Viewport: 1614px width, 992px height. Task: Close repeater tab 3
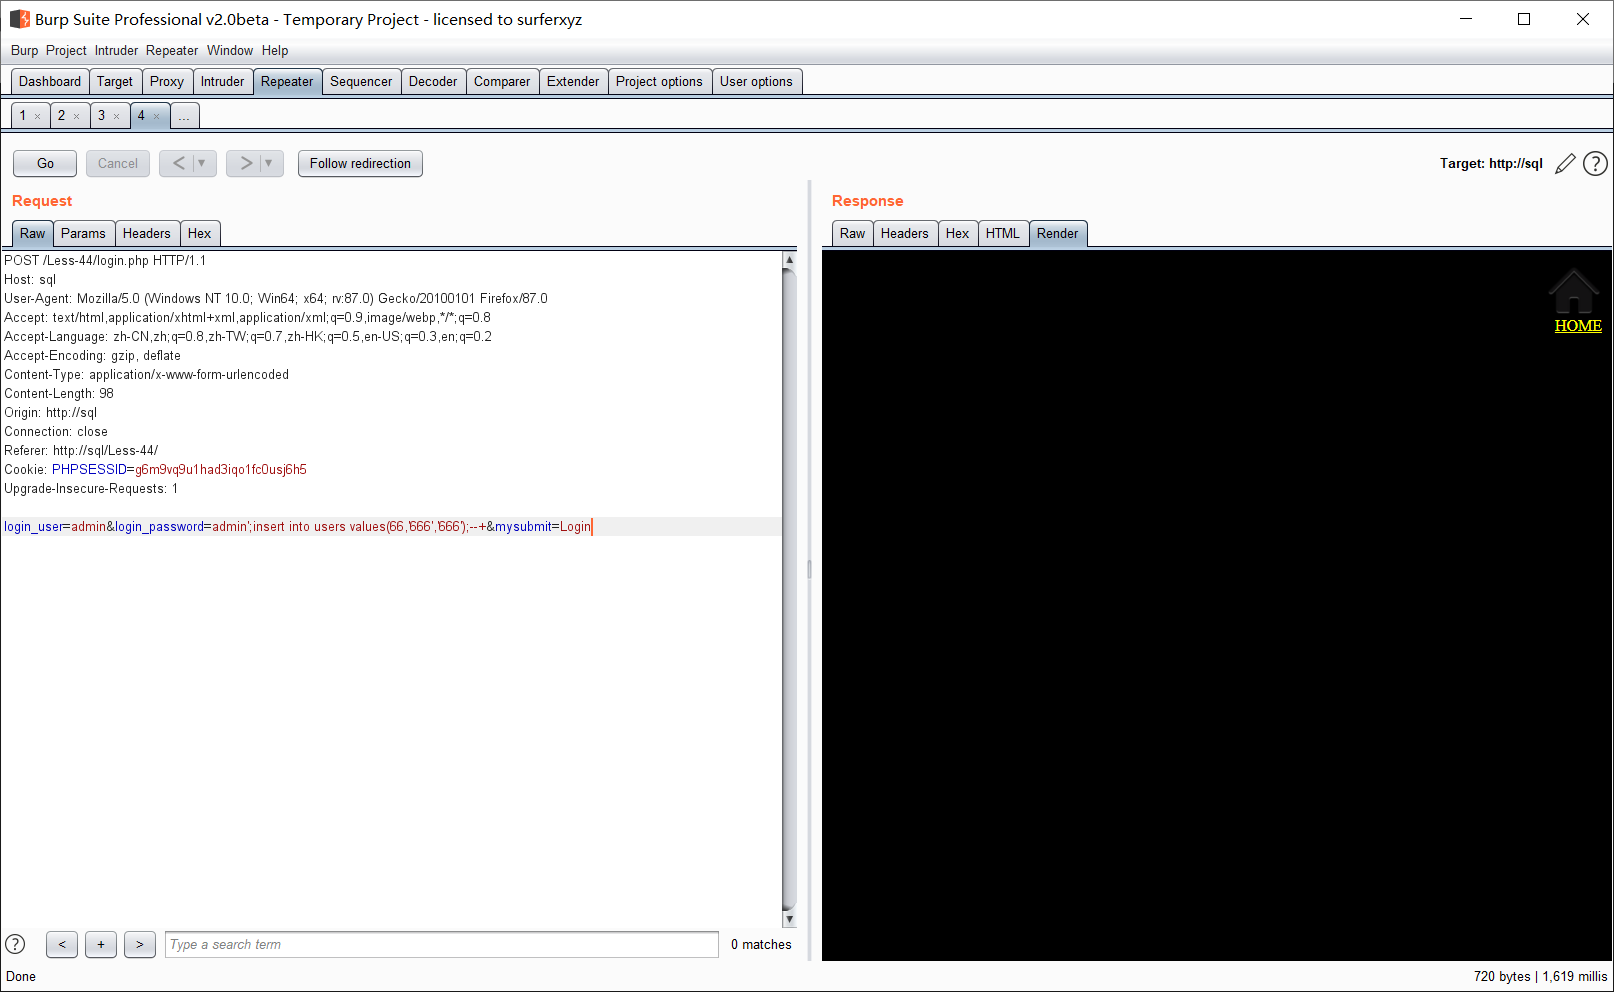tap(116, 117)
